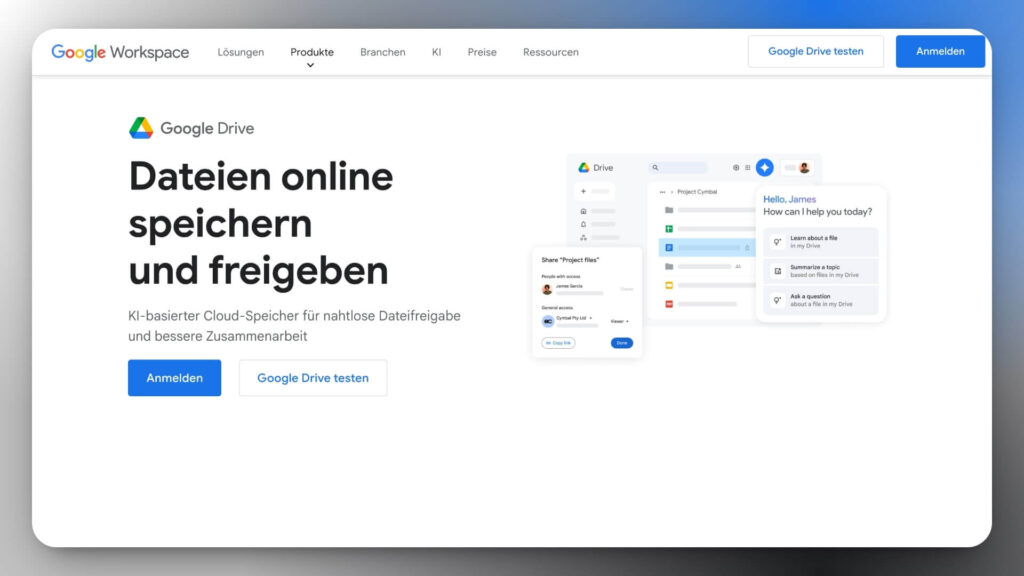The width and height of the screenshot is (1024, 576).
Task: Open the Ressourcen menu
Action: (x=551, y=52)
